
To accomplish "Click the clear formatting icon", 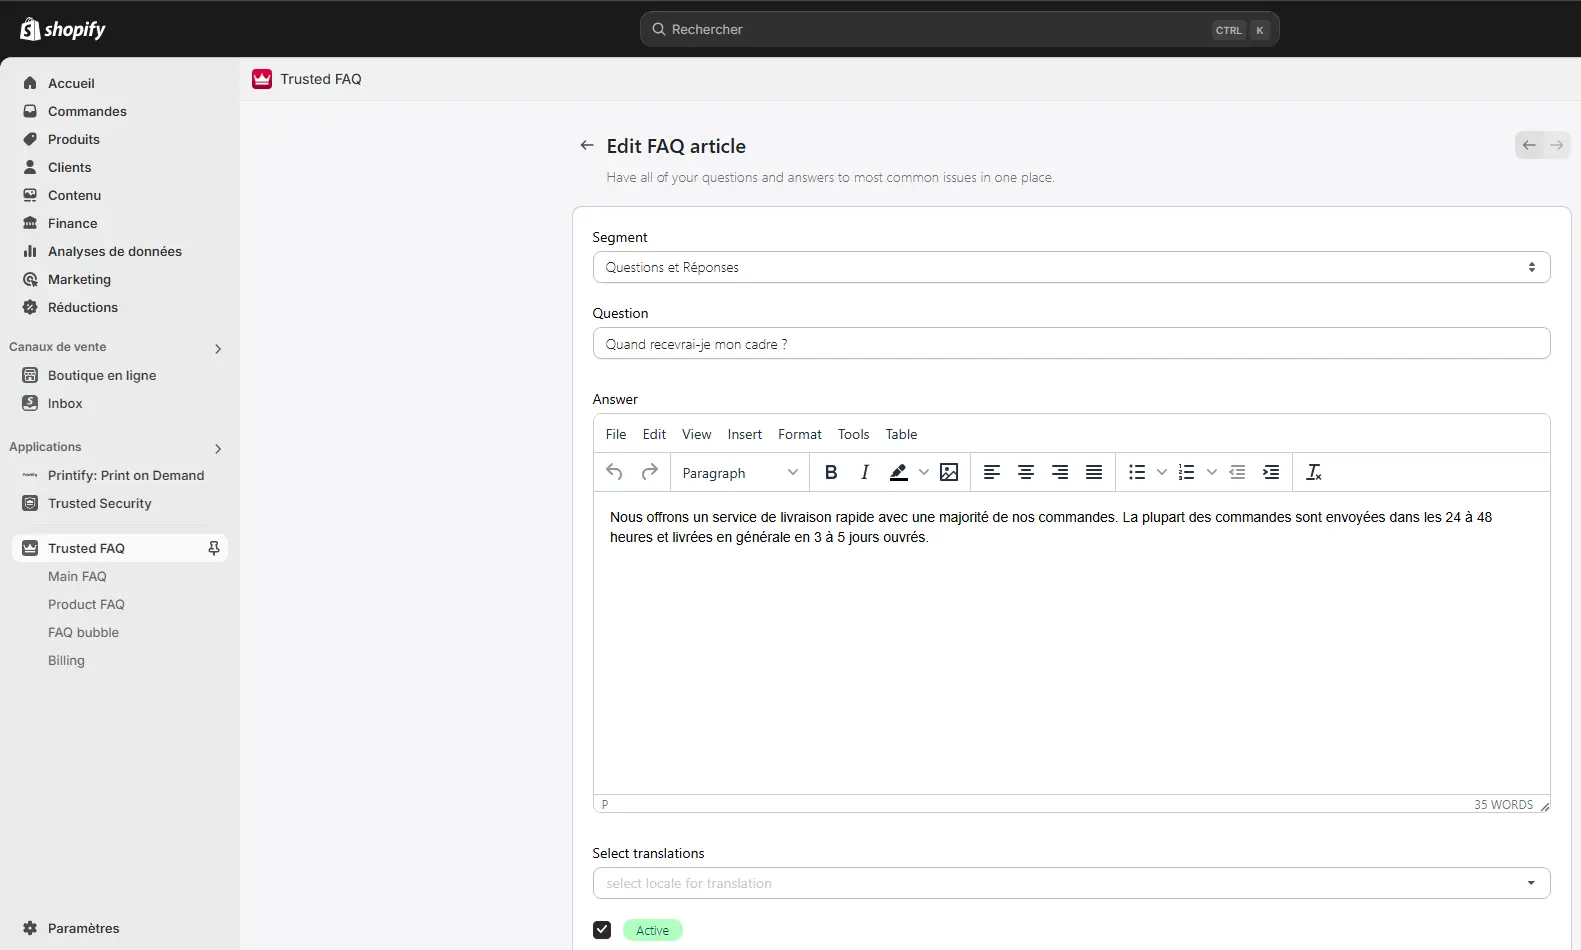I will pos(1313,473).
